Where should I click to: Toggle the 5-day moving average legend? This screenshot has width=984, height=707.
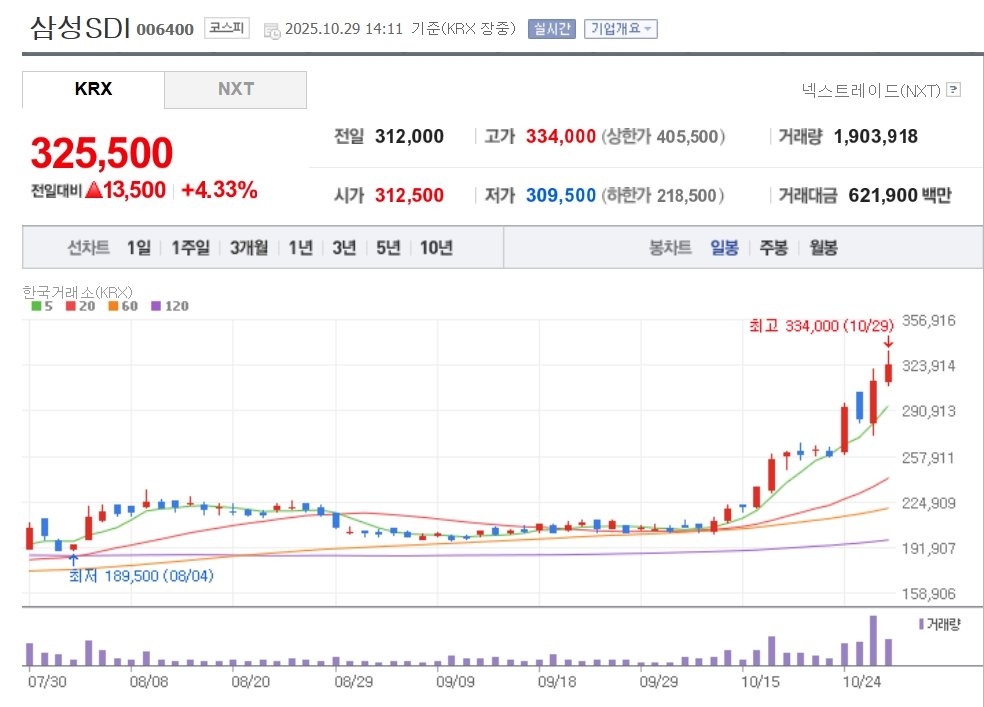(43, 306)
